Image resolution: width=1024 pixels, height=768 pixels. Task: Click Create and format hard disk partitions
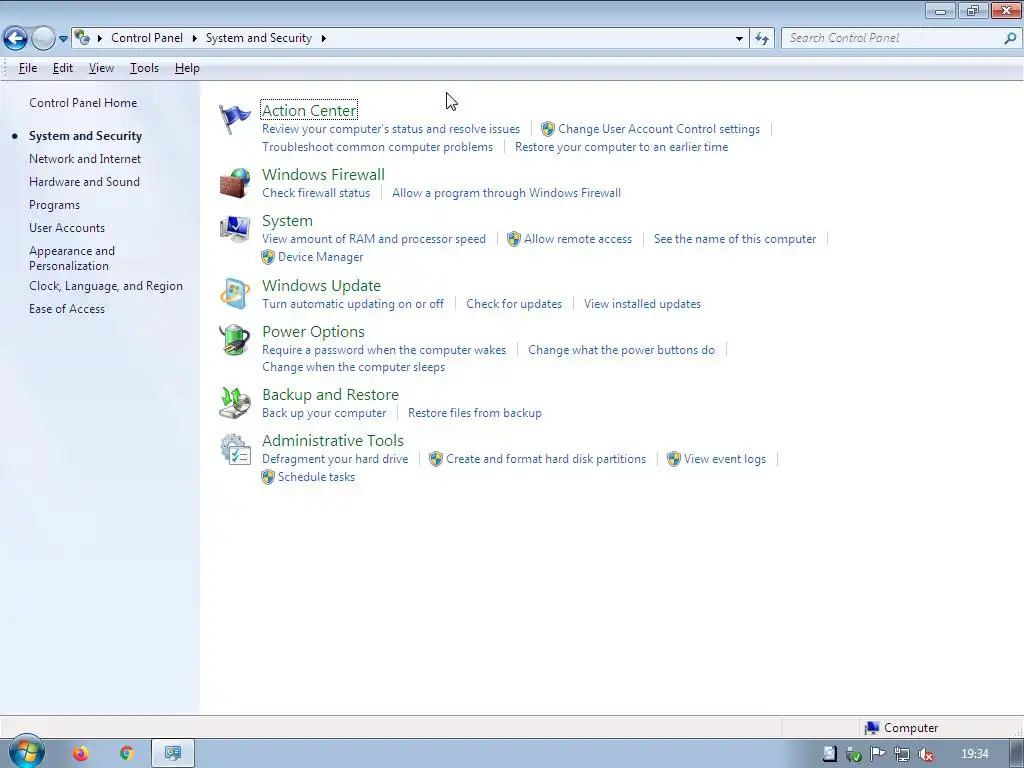pos(546,459)
